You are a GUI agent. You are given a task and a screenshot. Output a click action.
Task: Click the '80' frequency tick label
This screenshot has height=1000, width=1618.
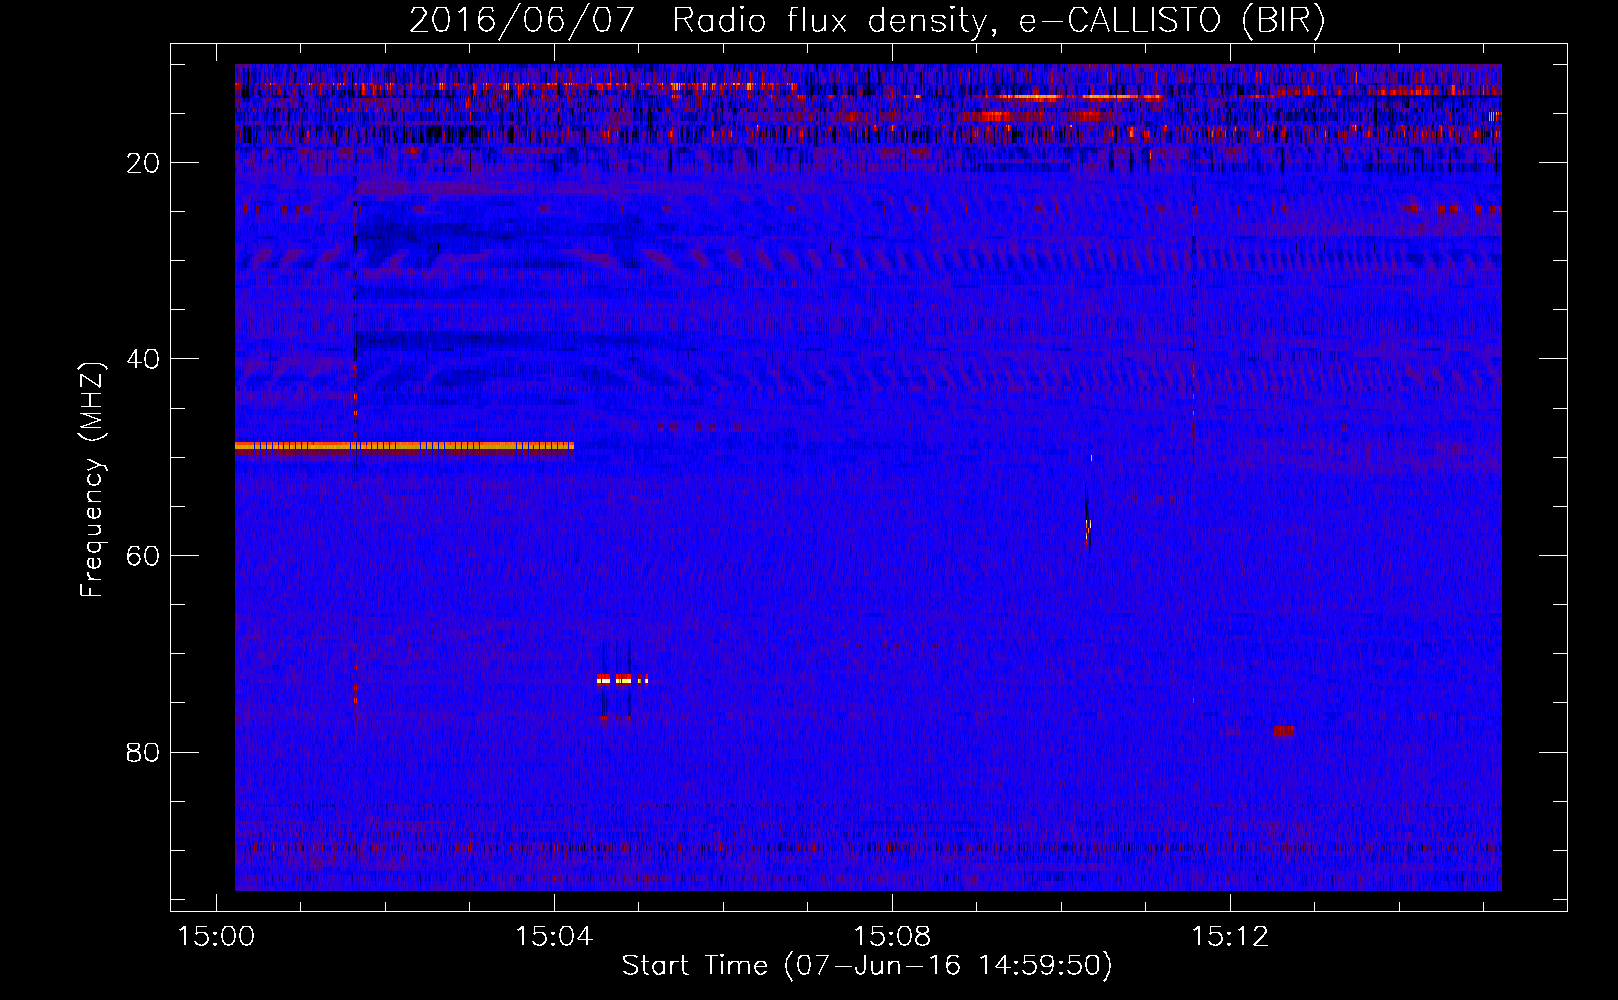coord(144,752)
